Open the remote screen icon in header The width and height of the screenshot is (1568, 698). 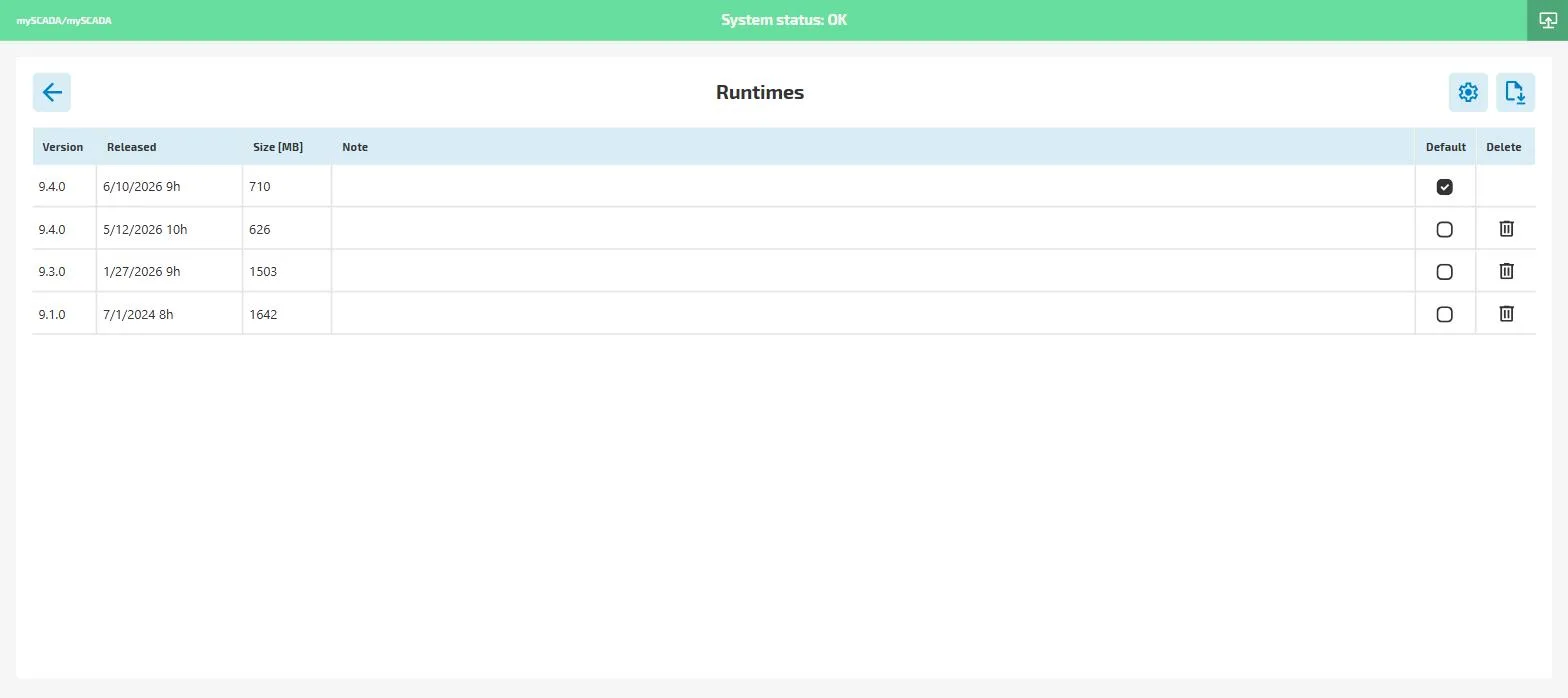(1548, 20)
